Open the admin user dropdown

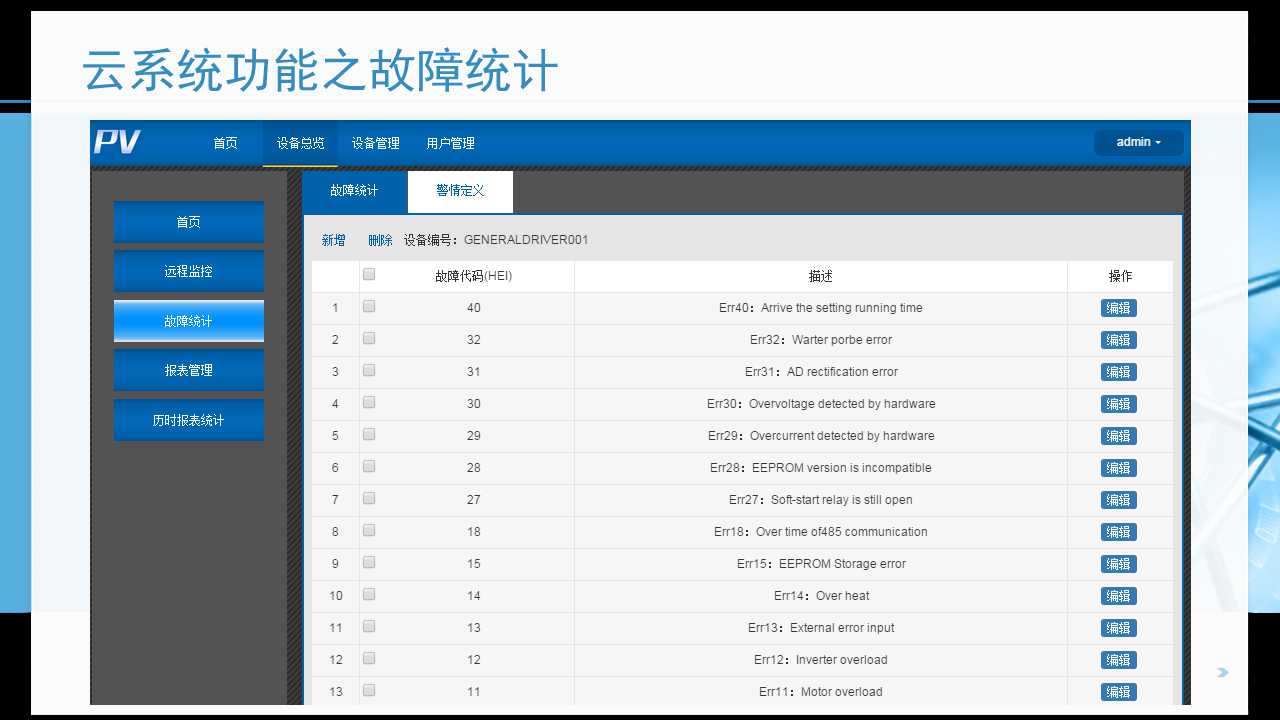(x=1138, y=143)
